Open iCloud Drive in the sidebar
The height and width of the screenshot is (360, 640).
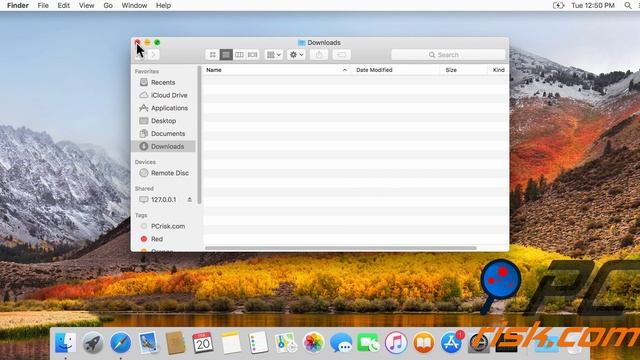point(163,95)
